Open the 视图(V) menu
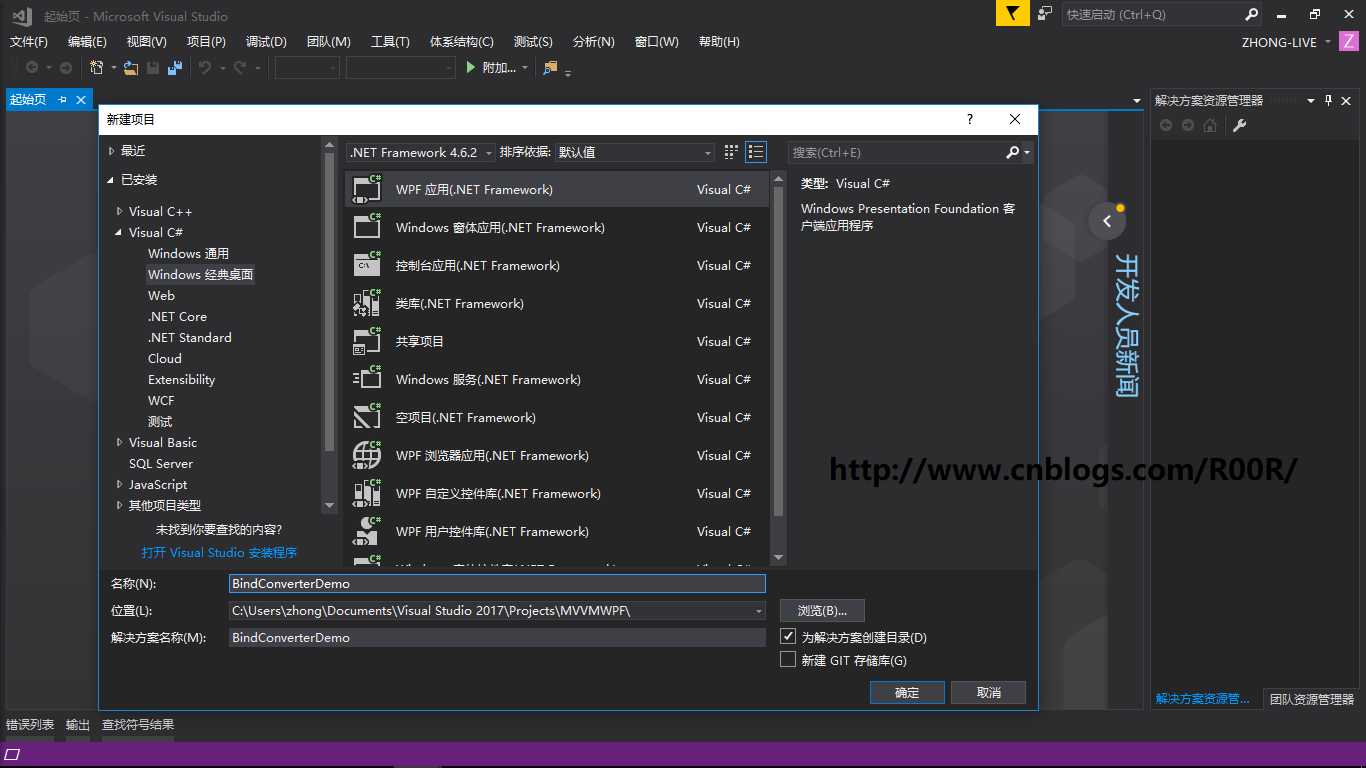The height and width of the screenshot is (768, 1366). pyautogui.click(x=146, y=41)
